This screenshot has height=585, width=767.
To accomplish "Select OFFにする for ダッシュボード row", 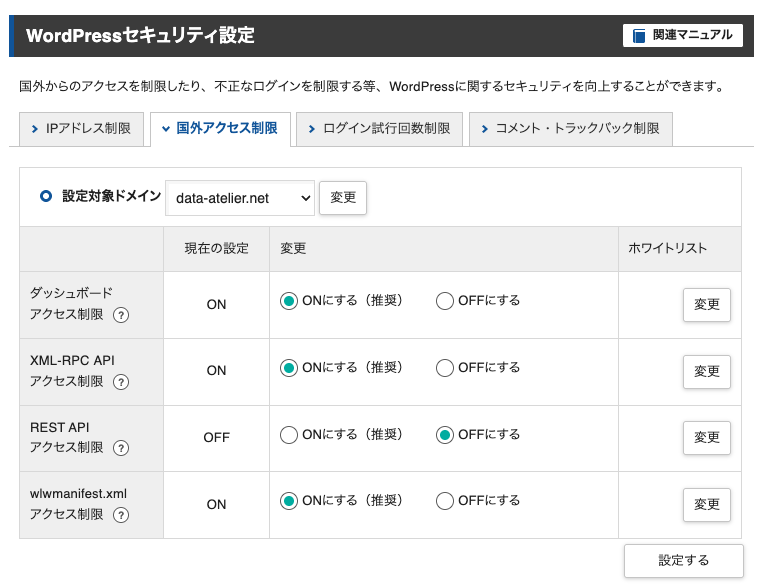I will [445, 301].
